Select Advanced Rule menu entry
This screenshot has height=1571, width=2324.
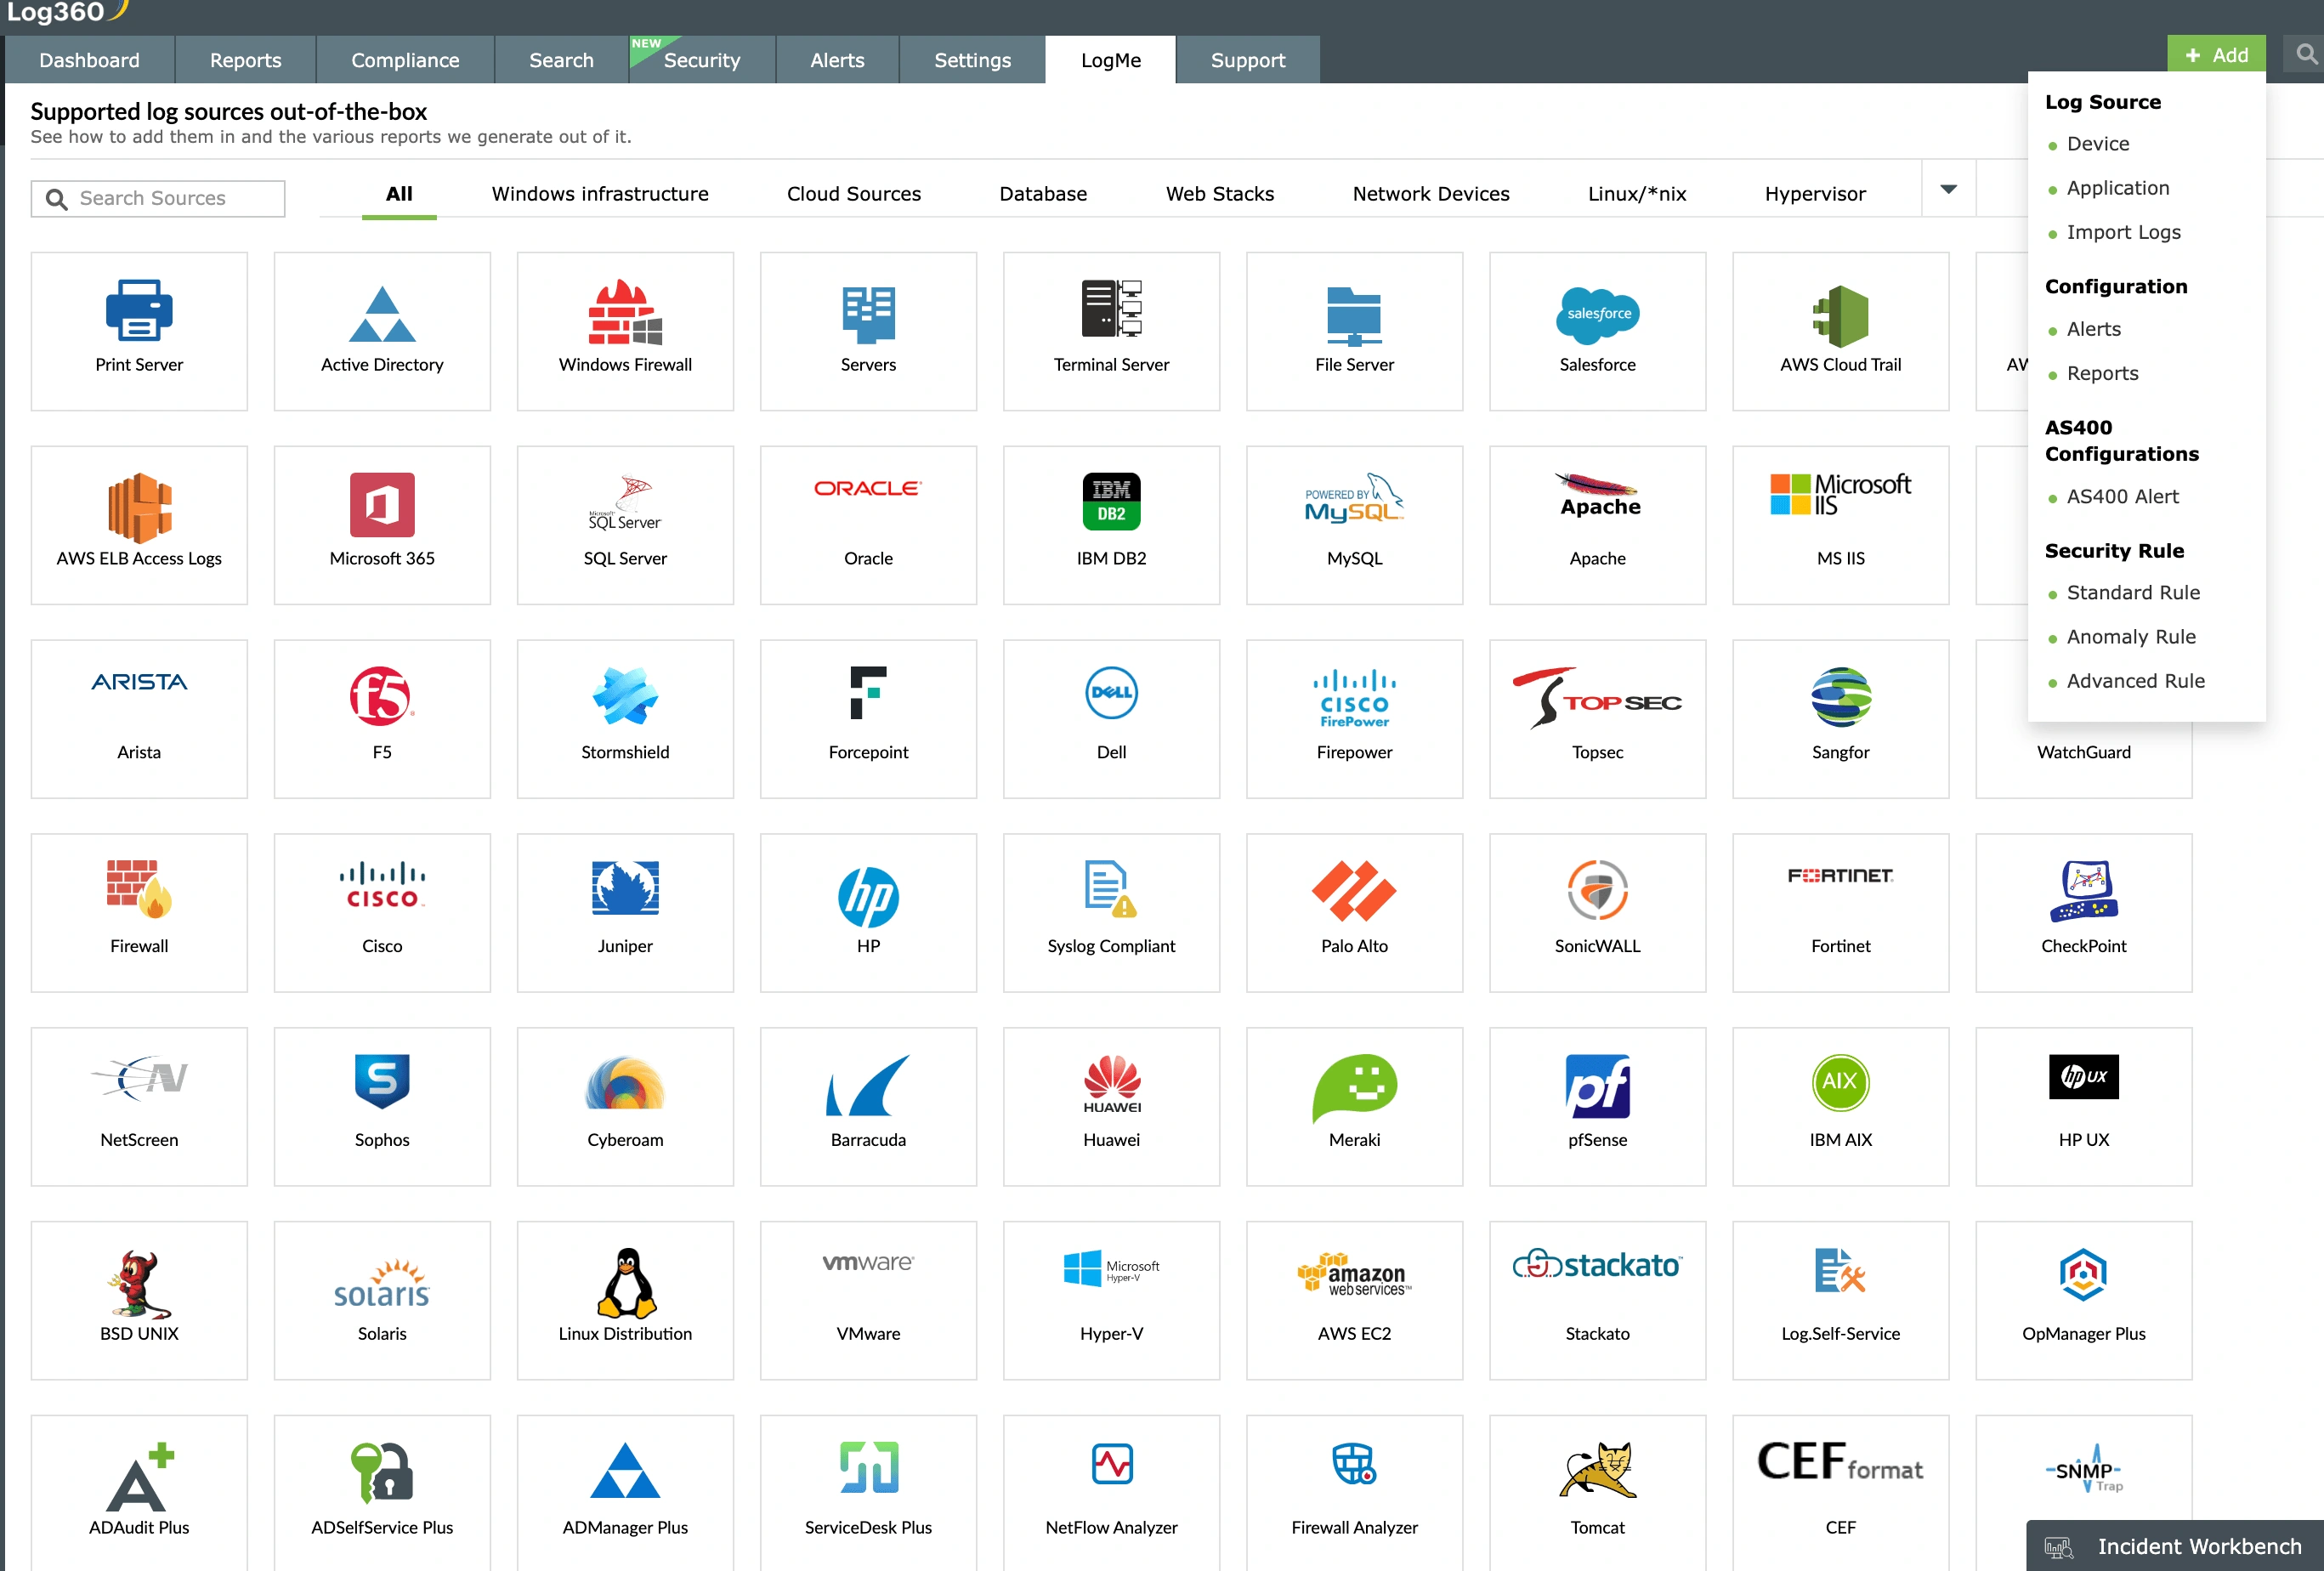coord(2136,681)
